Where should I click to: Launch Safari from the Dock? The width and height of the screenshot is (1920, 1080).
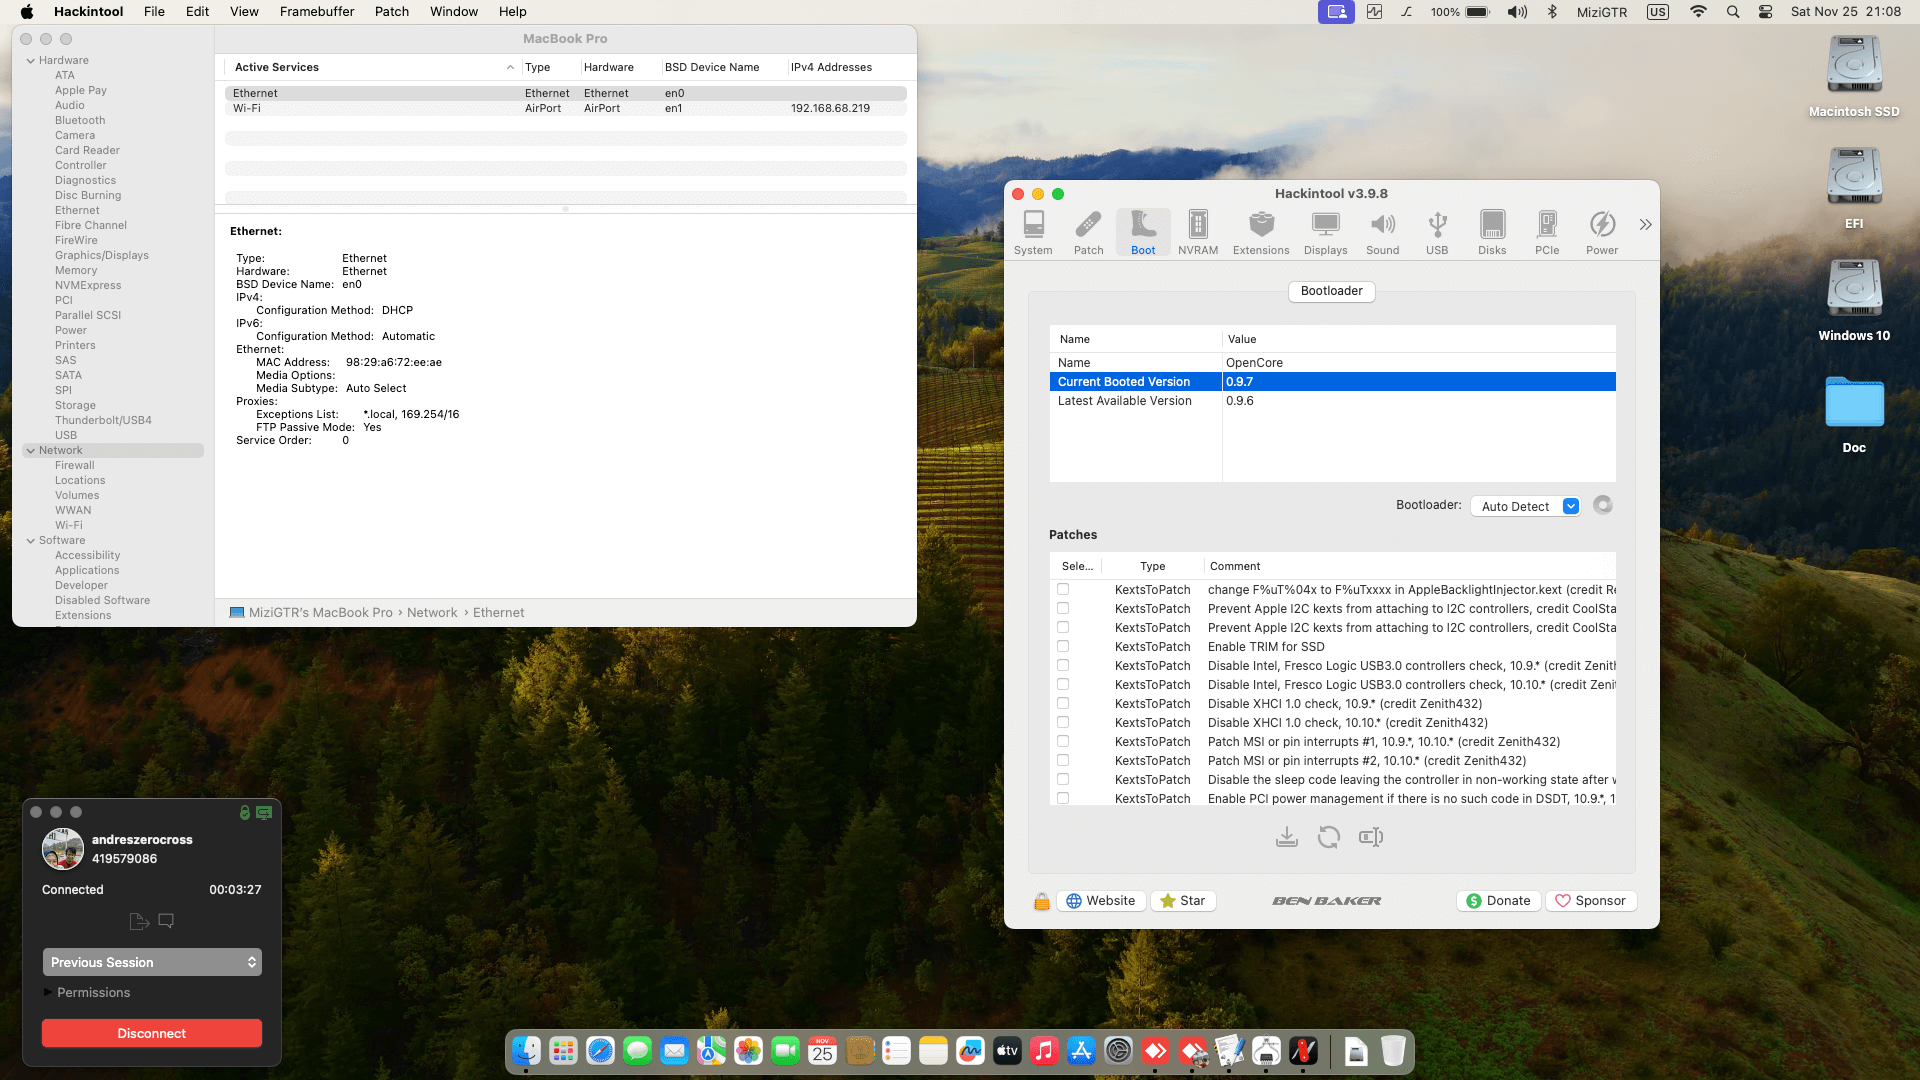pos(600,1051)
